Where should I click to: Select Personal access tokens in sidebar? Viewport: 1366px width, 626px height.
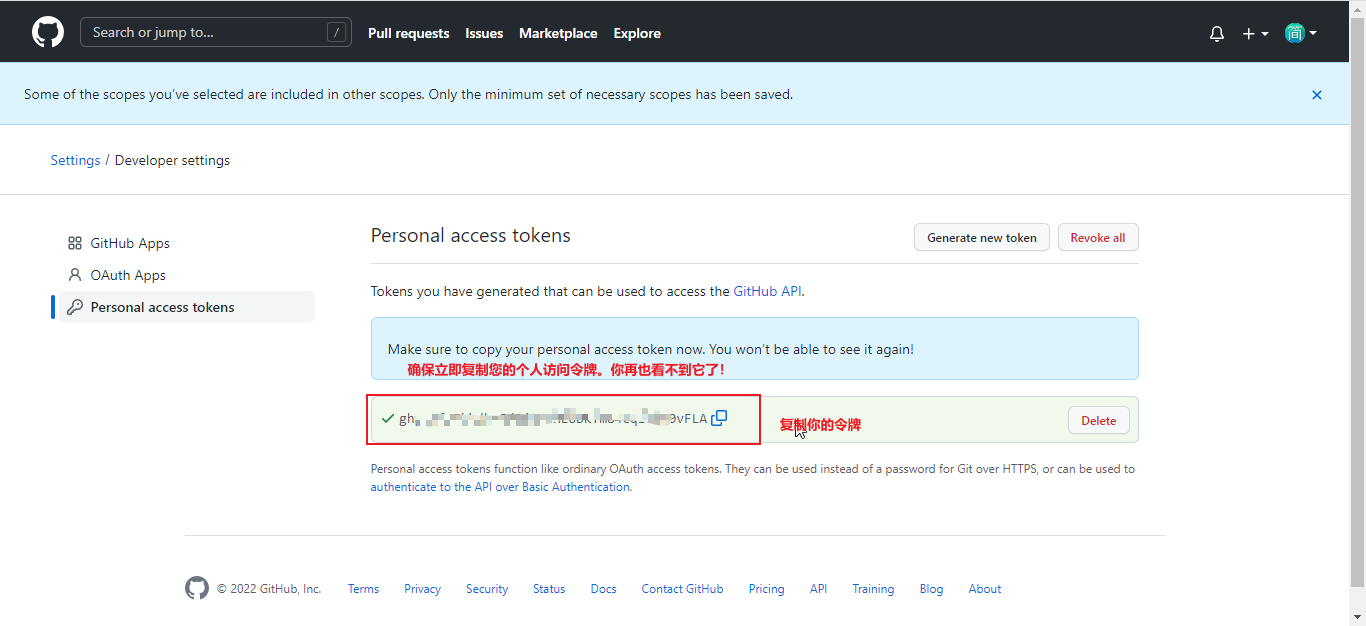pos(186,307)
